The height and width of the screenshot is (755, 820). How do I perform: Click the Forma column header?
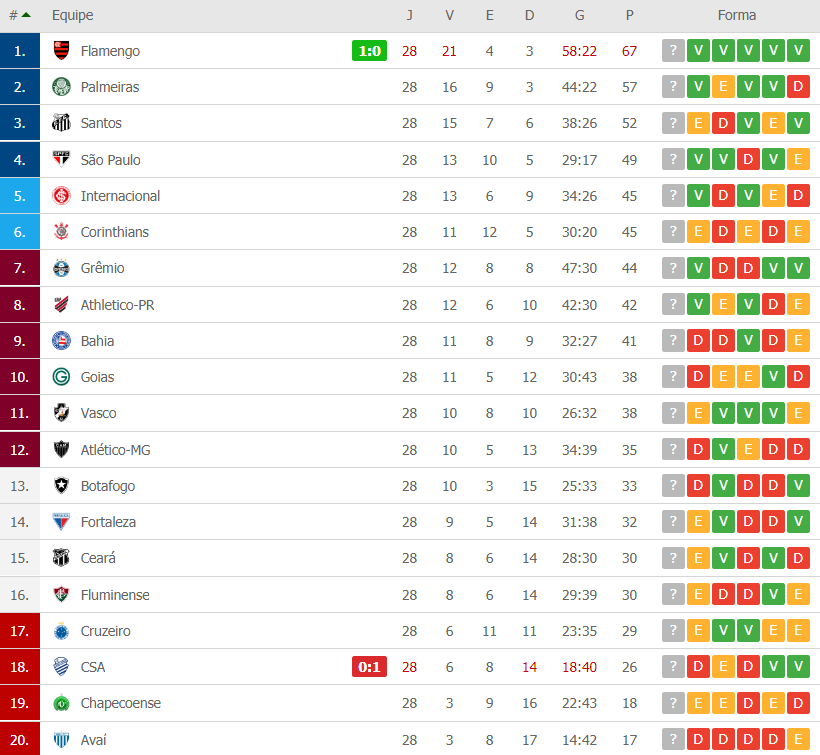click(x=736, y=15)
